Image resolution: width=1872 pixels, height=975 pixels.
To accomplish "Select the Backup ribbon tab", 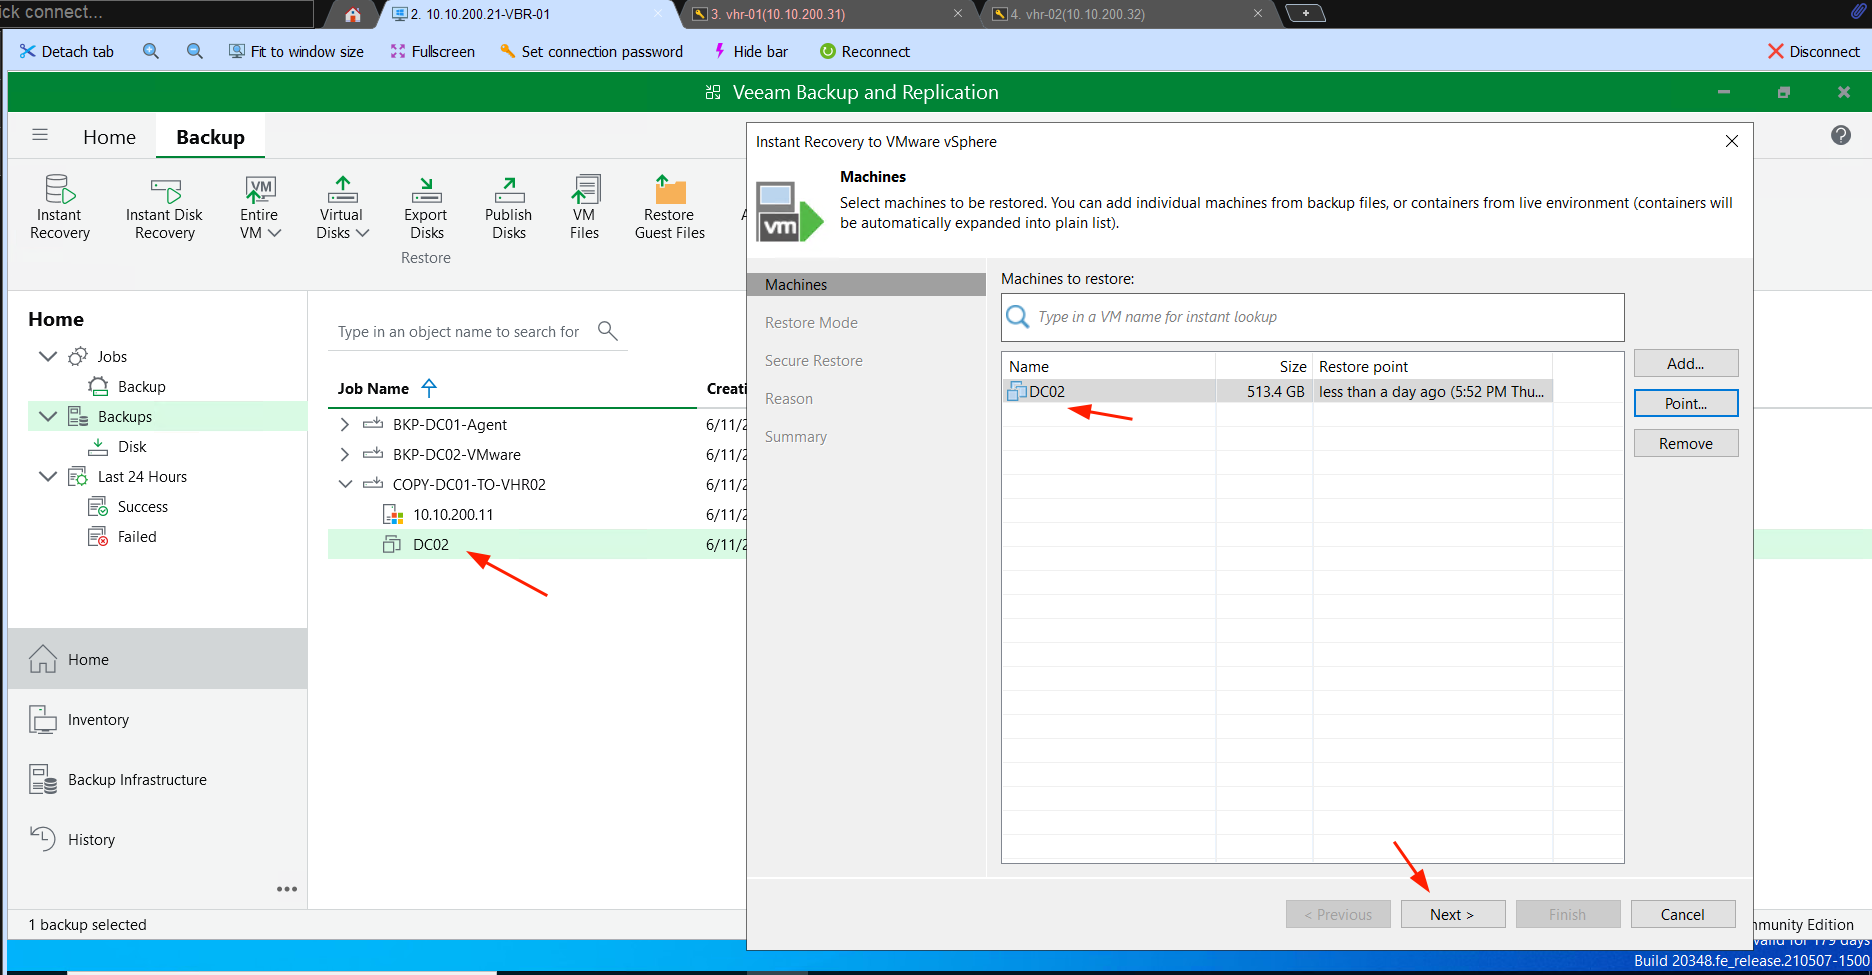I will click(210, 137).
